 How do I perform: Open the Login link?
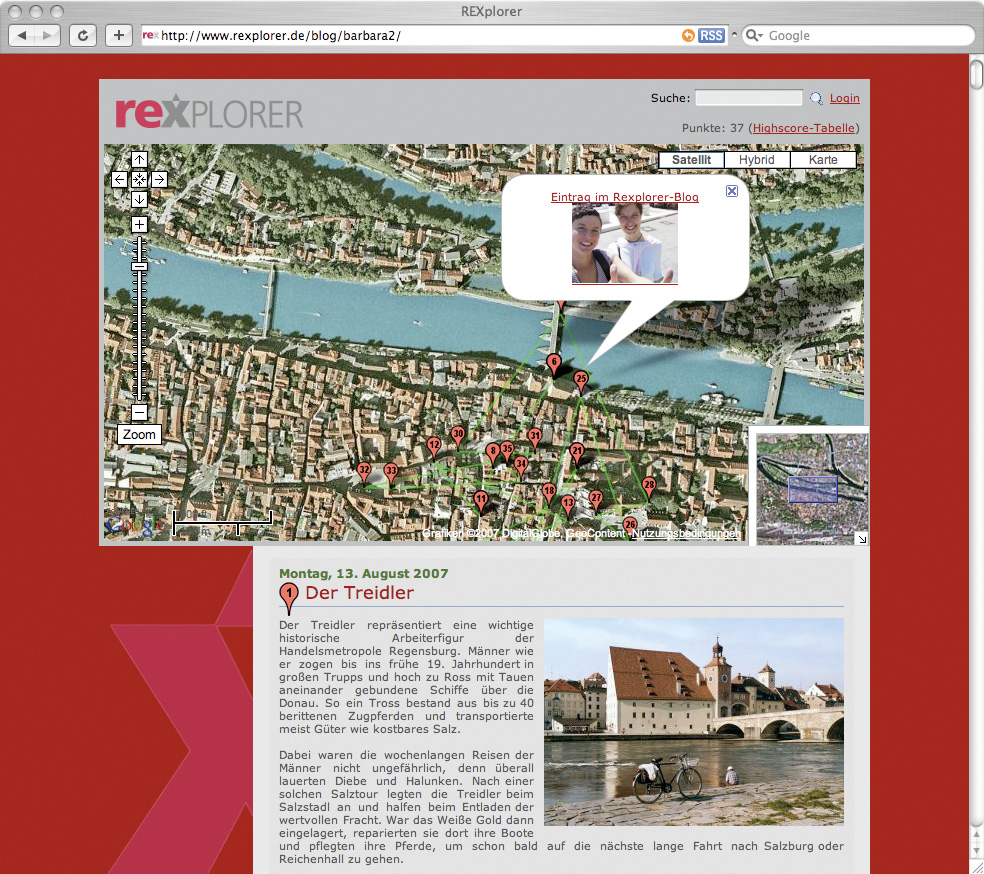844,98
